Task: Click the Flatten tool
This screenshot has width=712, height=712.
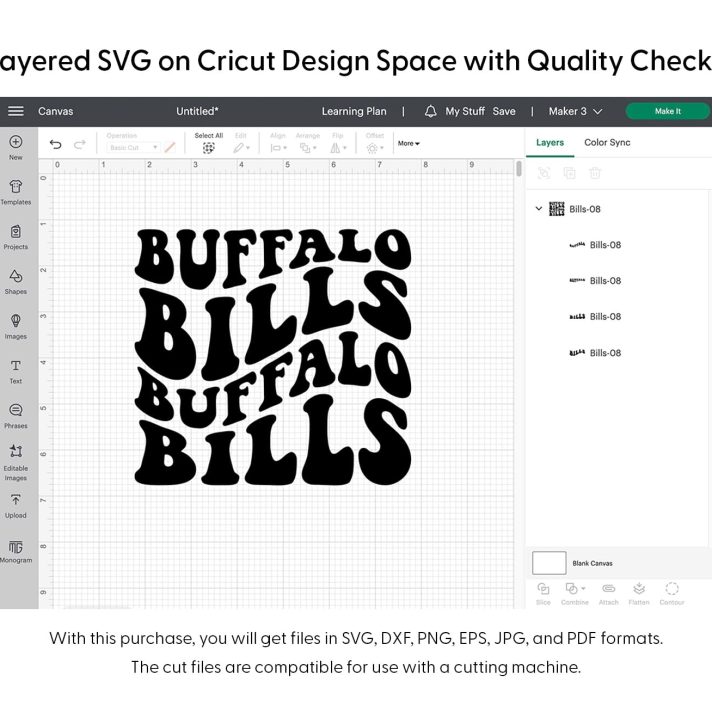Action: click(639, 593)
